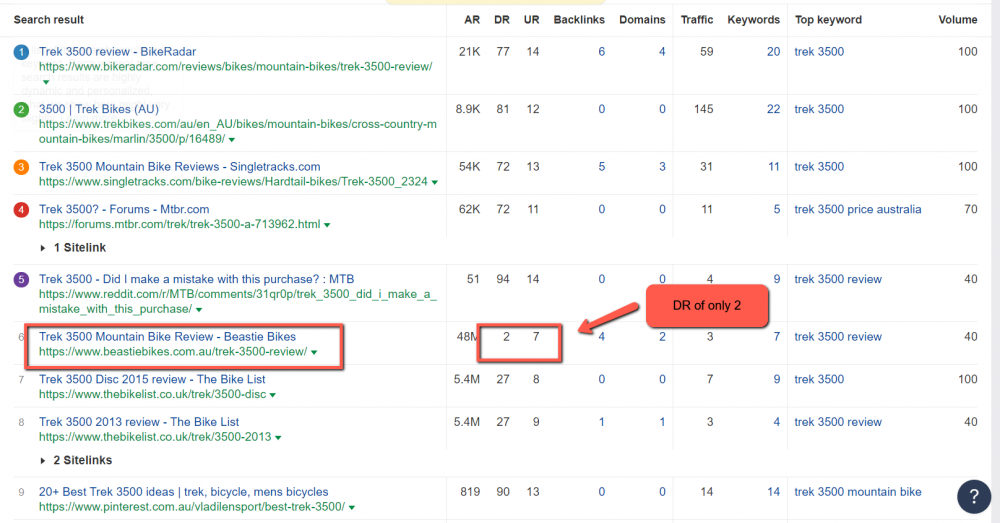Open Trek 3500? Forums Mtbr.com title
The image size is (1000, 523).
(124, 209)
